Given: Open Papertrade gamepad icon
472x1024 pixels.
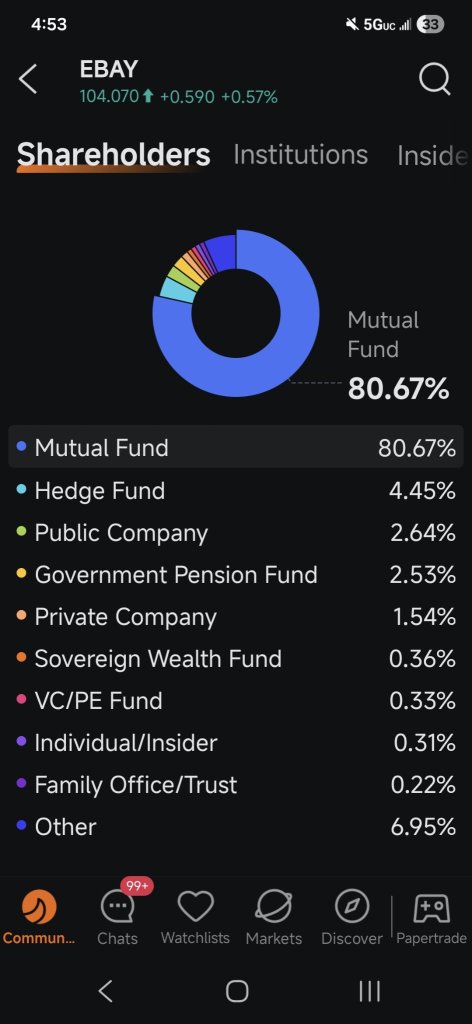Looking at the screenshot, I should click(432, 908).
